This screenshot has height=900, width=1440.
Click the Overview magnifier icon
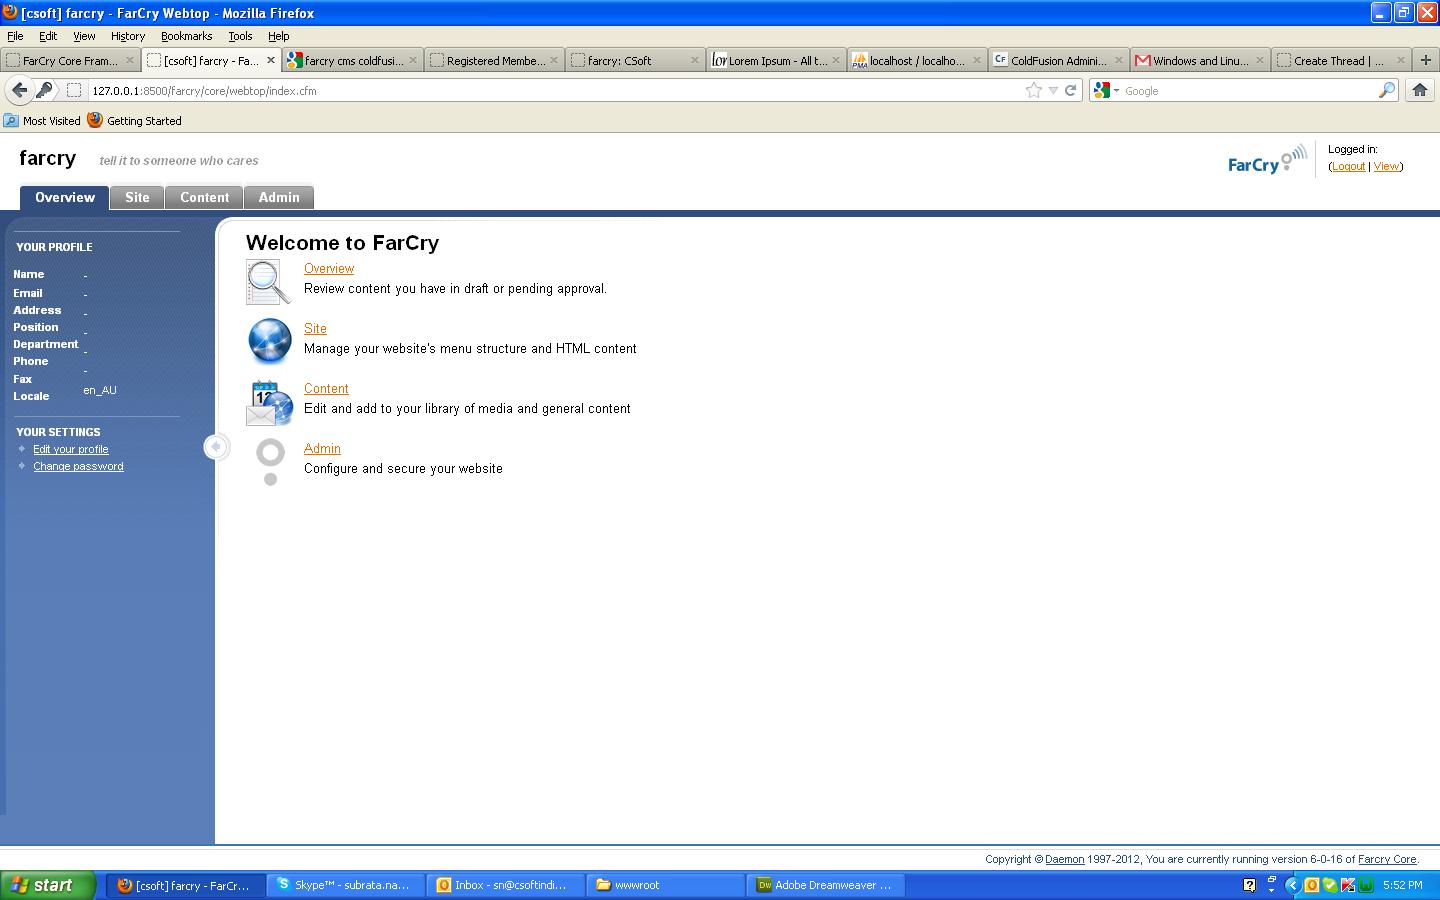(267, 282)
